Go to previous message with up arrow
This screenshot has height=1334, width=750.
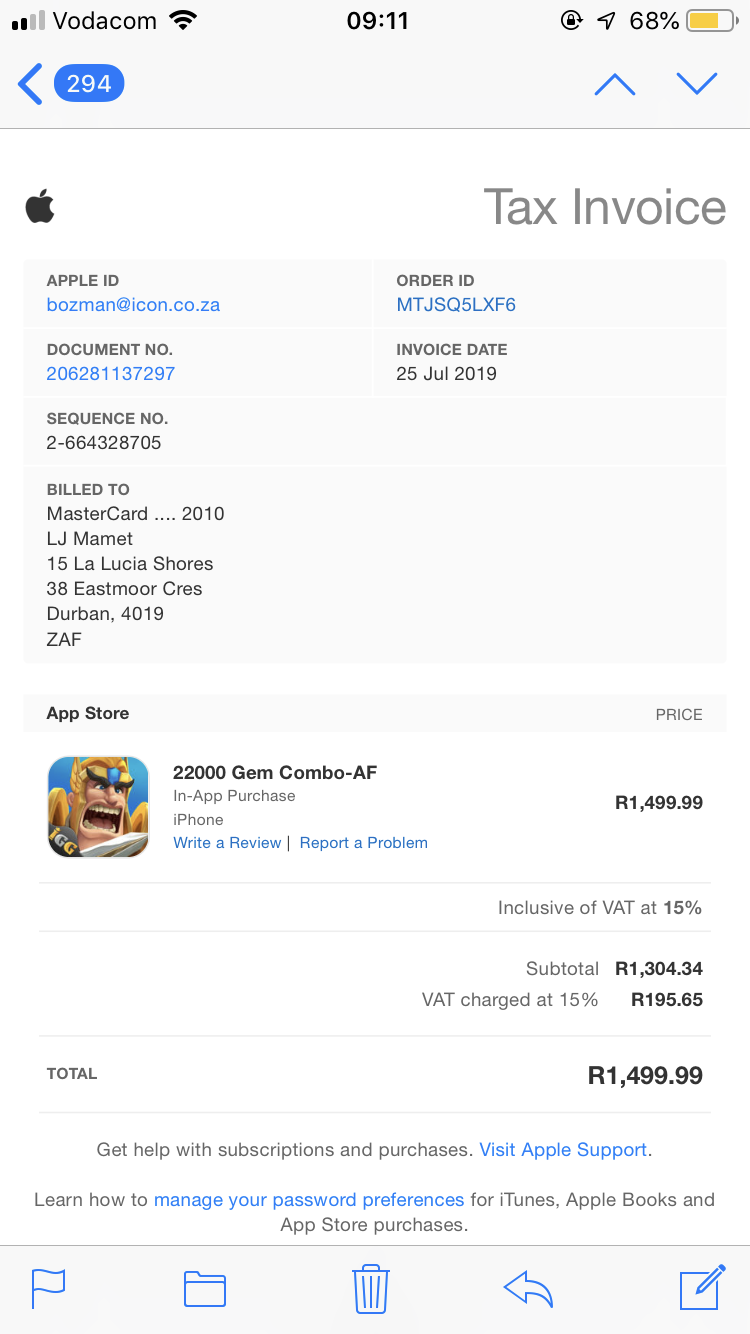[614, 84]
